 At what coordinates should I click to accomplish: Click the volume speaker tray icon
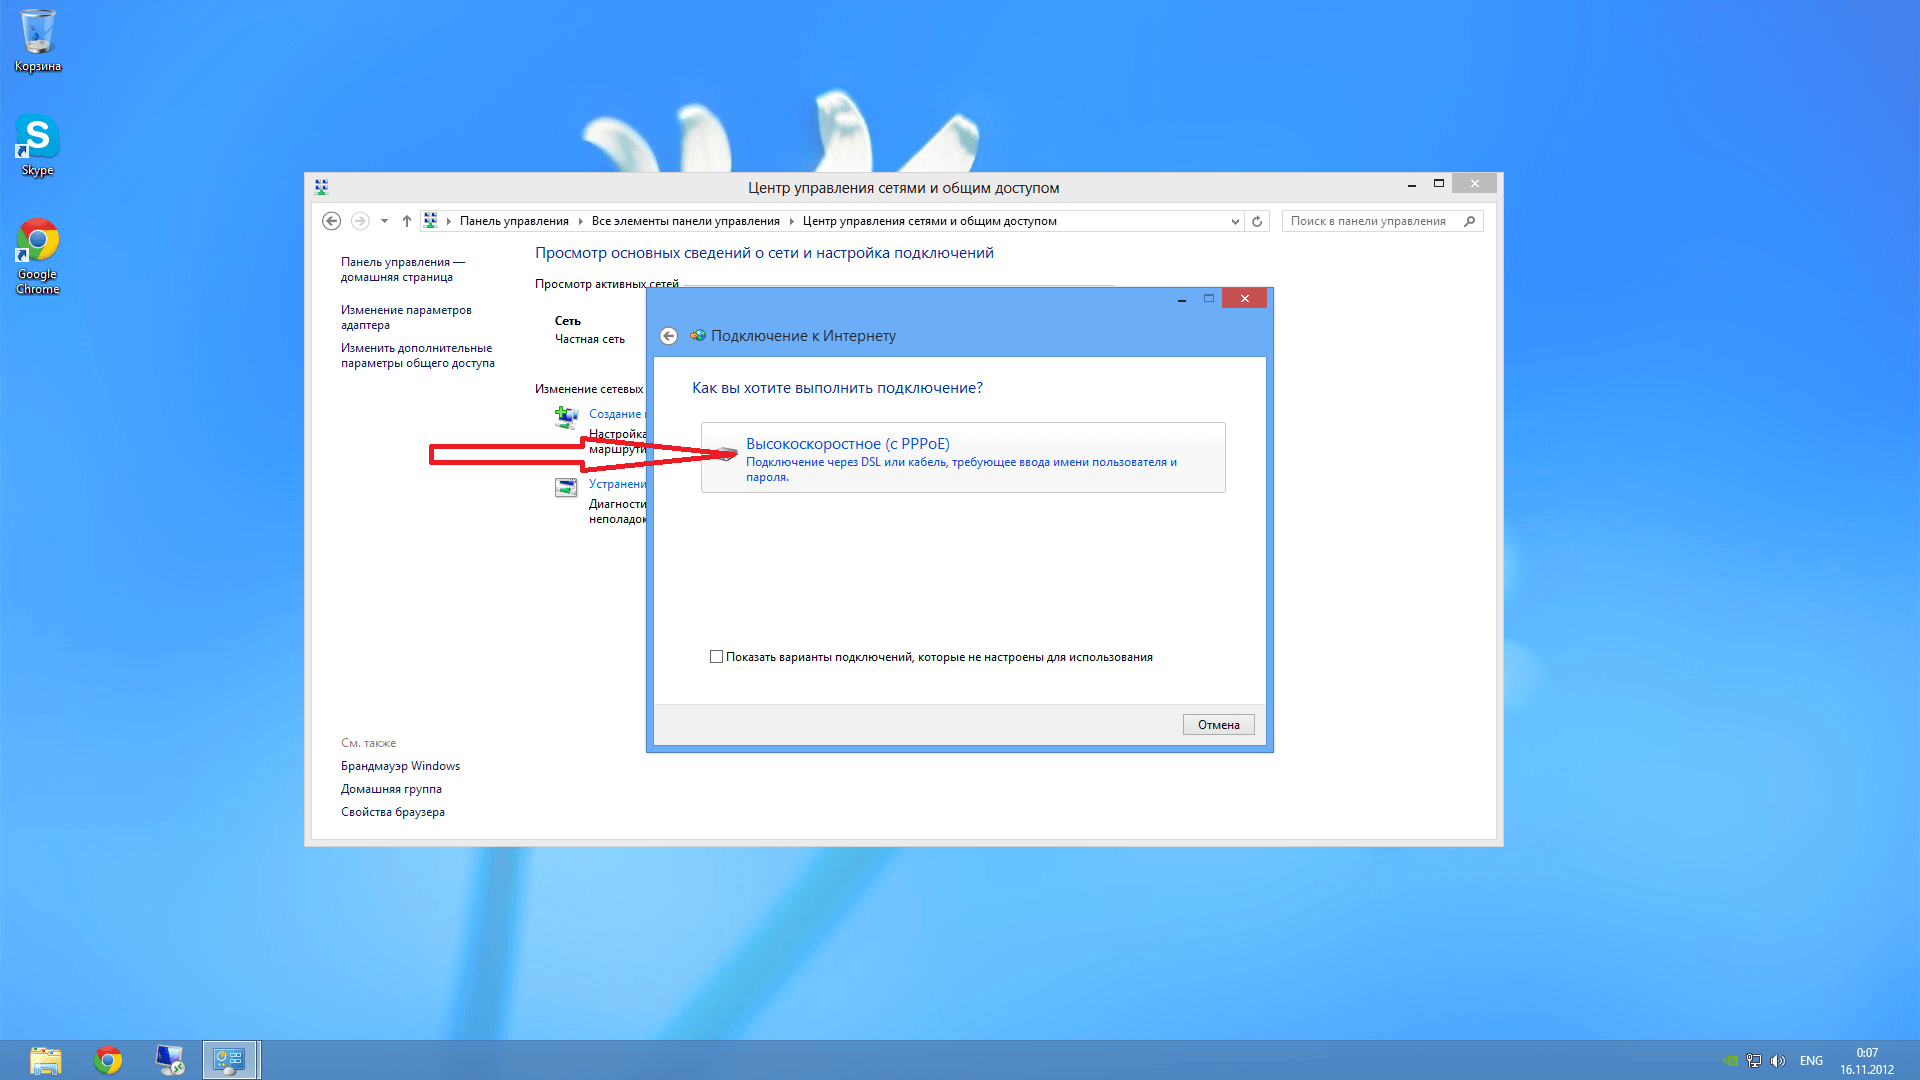[x=1777, y=1061]
